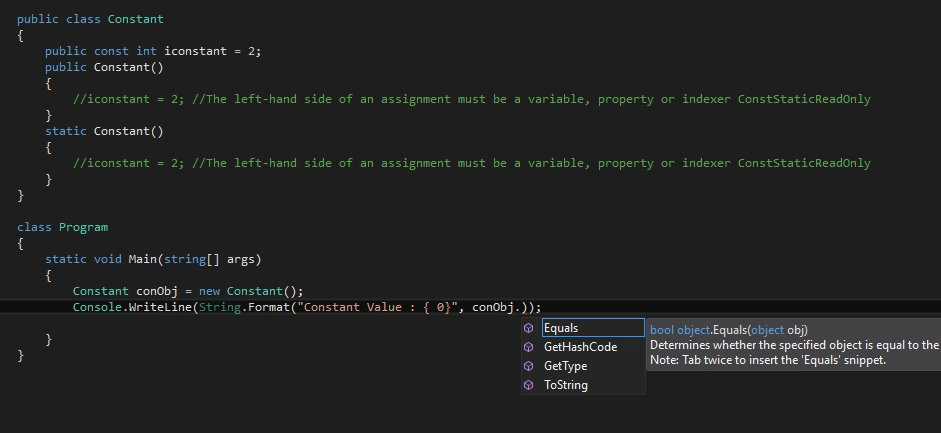The image size is (941, 433).
Task: Click 'String.Format' in the WriteLine call
Action: pos(245,307)
